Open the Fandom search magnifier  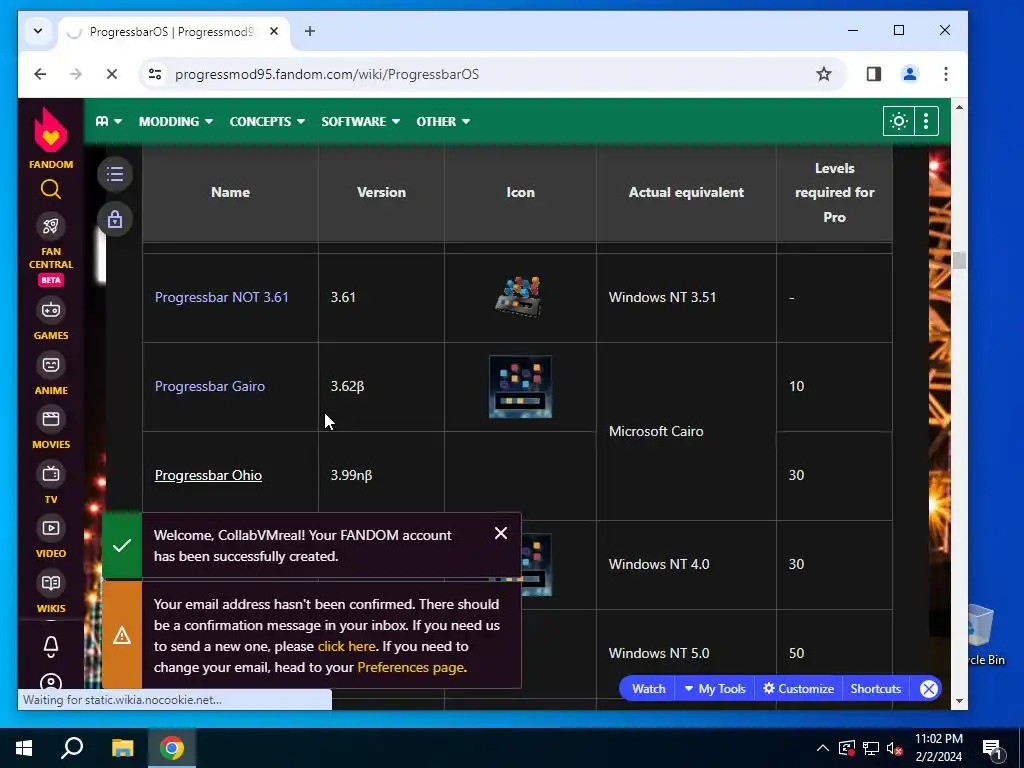[x=50, y=189]
